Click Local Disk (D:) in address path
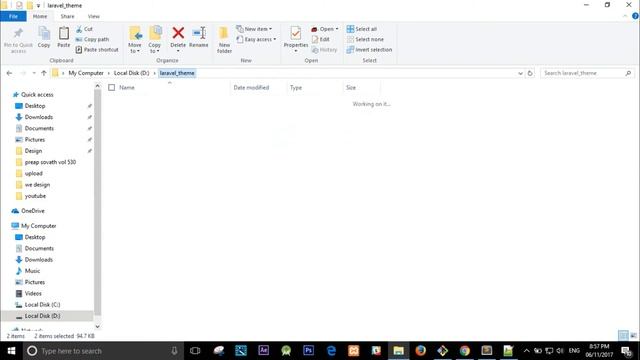The image size is (640, 360). coord(131,73)
